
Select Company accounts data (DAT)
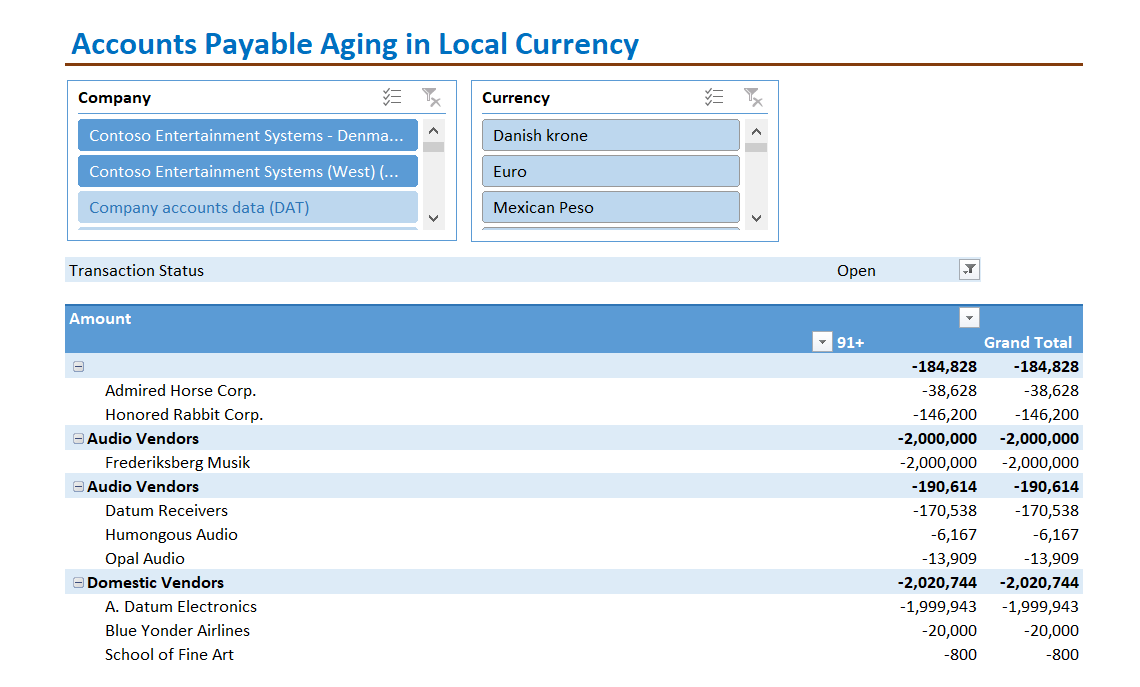(247, 207)
